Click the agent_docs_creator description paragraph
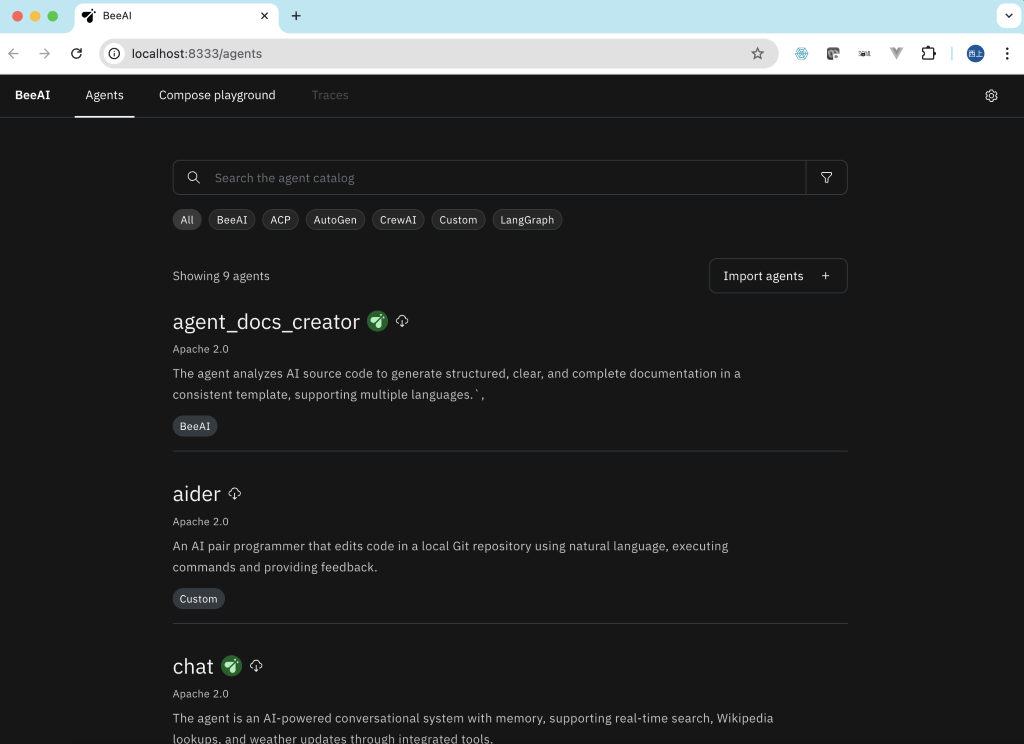Image resolution: width=1024 pixels, height=744 pixels. click(456, 384)
